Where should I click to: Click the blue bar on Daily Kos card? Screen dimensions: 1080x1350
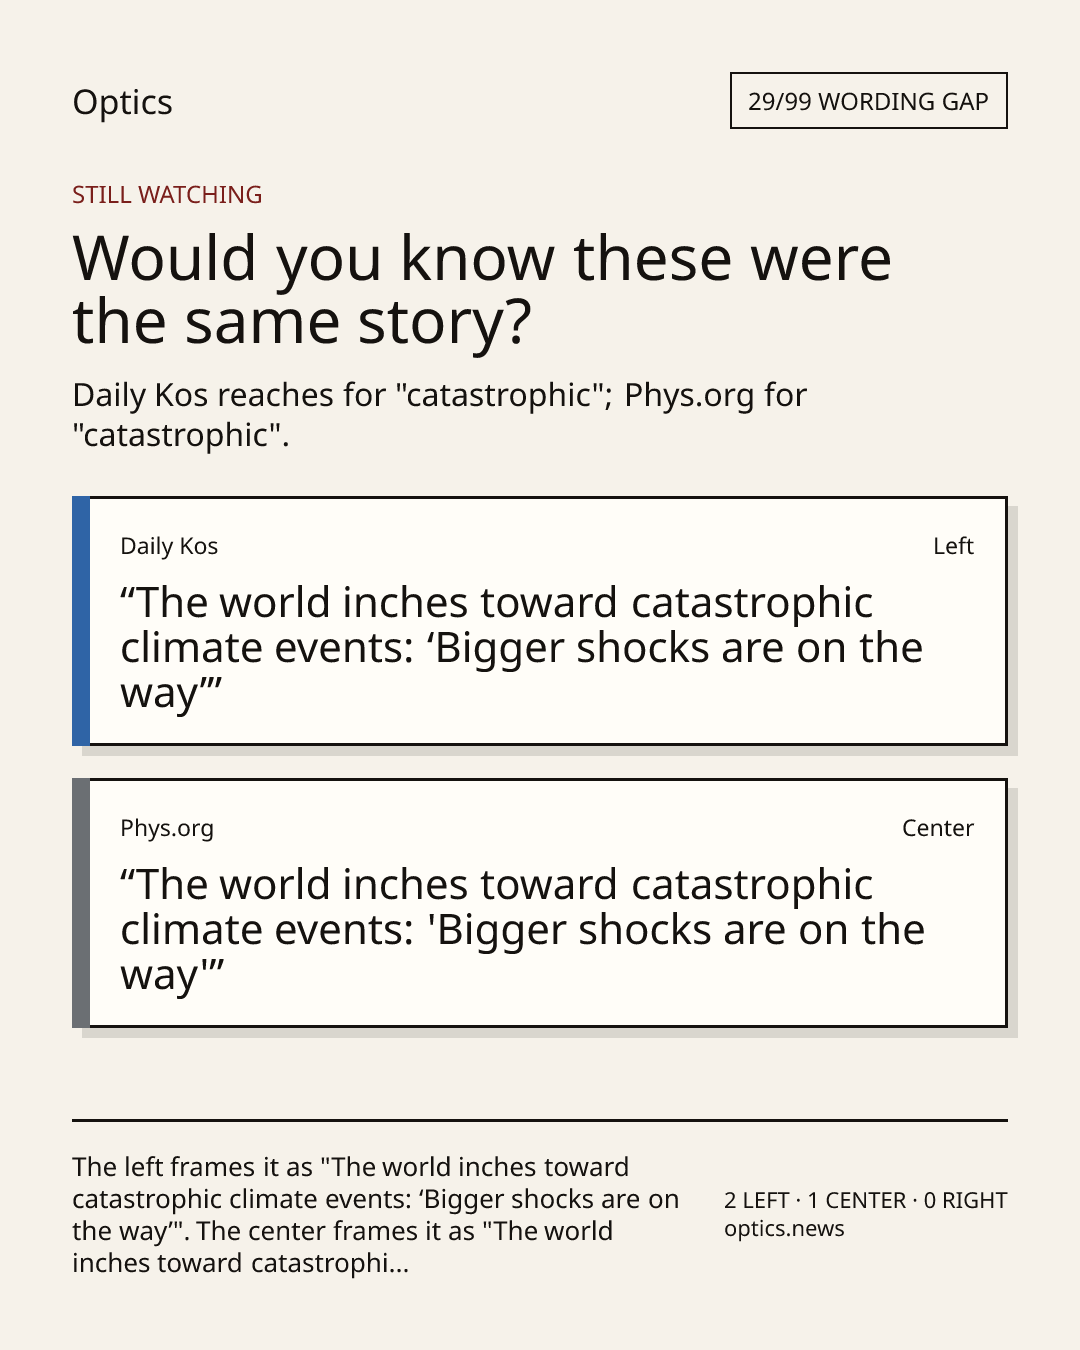point(81,621)
